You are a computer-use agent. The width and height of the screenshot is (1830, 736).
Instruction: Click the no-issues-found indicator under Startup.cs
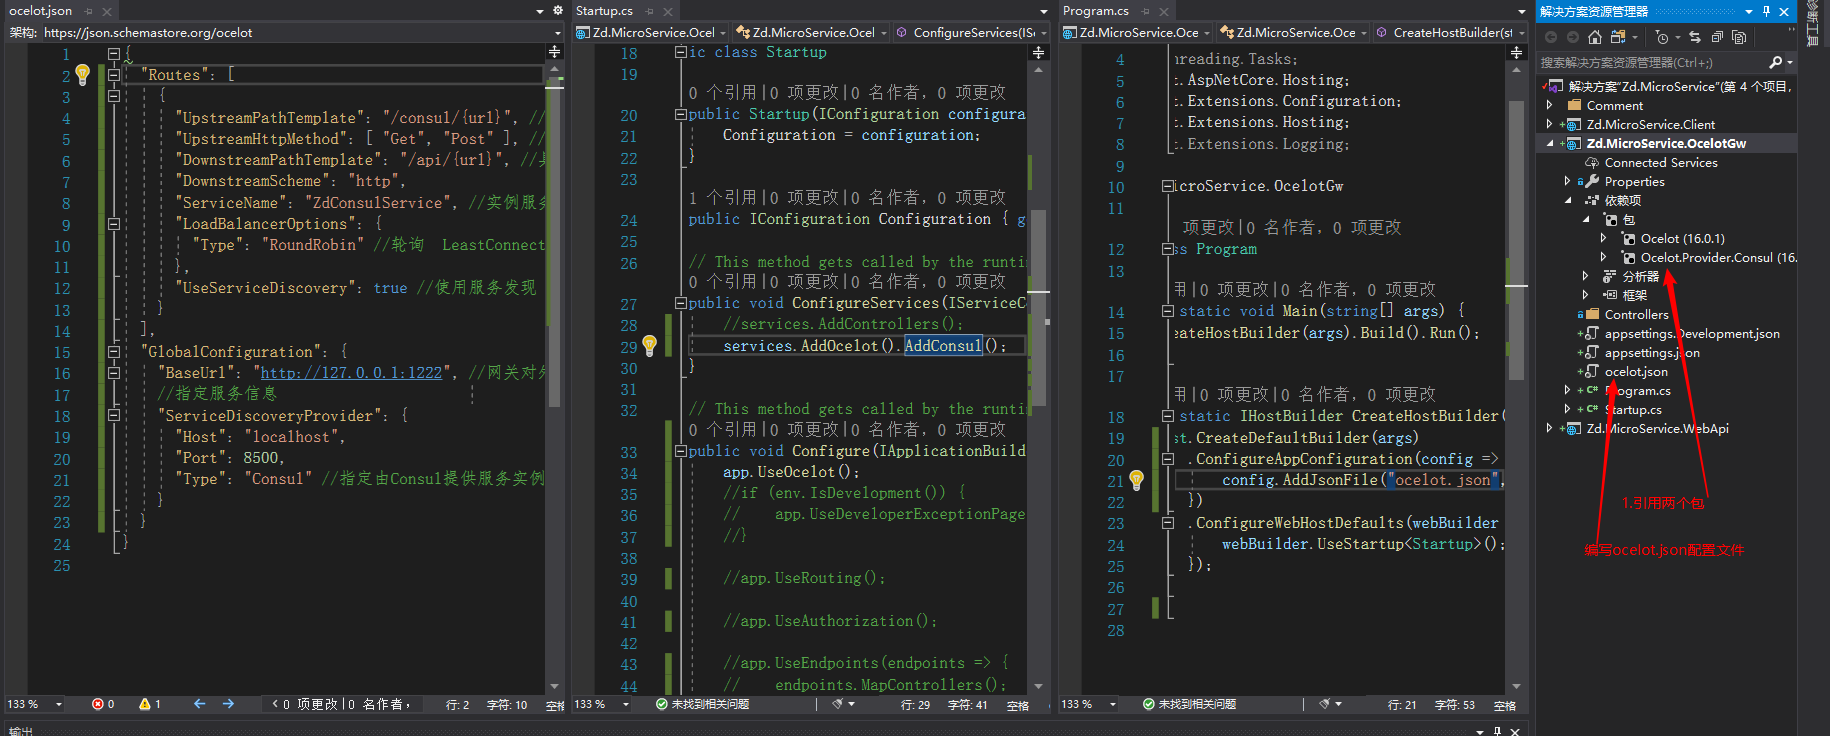pyautogui.click(x=702, y=704)
